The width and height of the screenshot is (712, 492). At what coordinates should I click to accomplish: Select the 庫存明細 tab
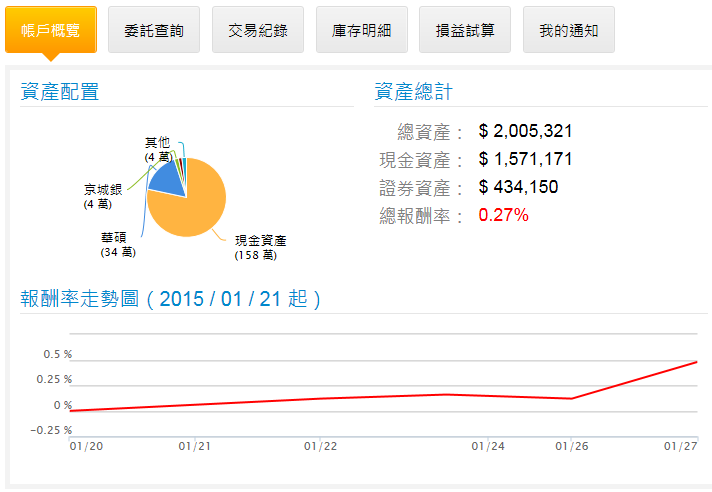coord(361,30)
